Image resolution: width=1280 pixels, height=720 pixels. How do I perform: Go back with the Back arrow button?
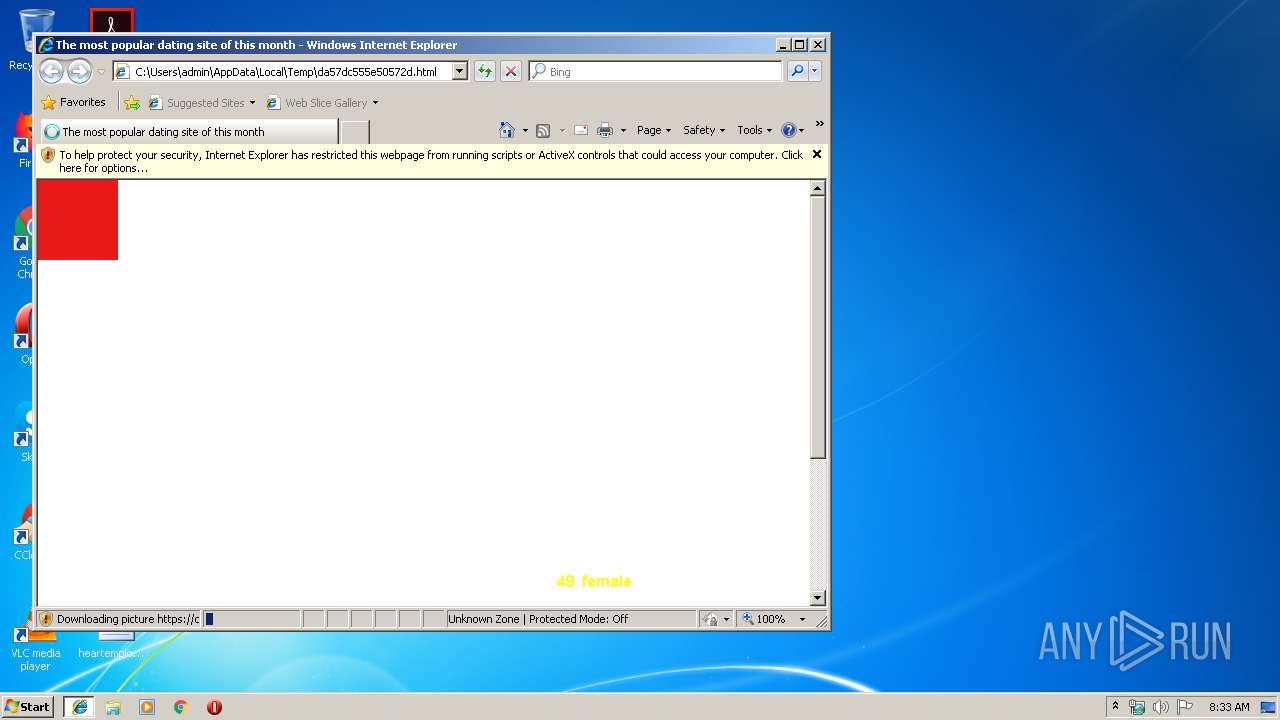pos(51,71)
